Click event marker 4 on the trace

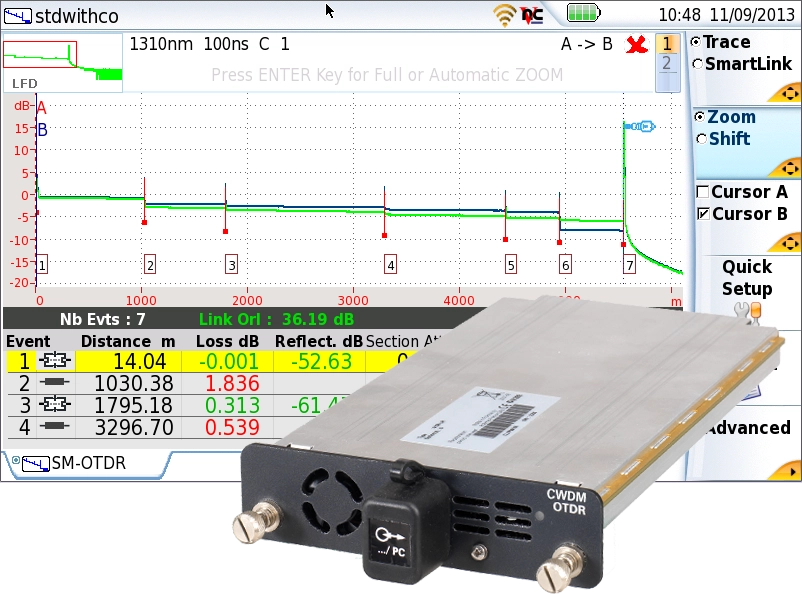point(391,265)
